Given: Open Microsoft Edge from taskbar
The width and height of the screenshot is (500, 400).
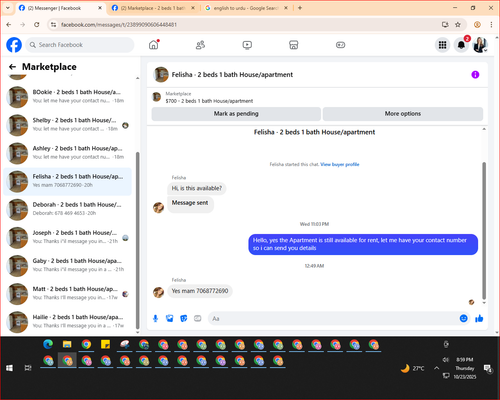Looking at the screenshot, I should point(48,344).
